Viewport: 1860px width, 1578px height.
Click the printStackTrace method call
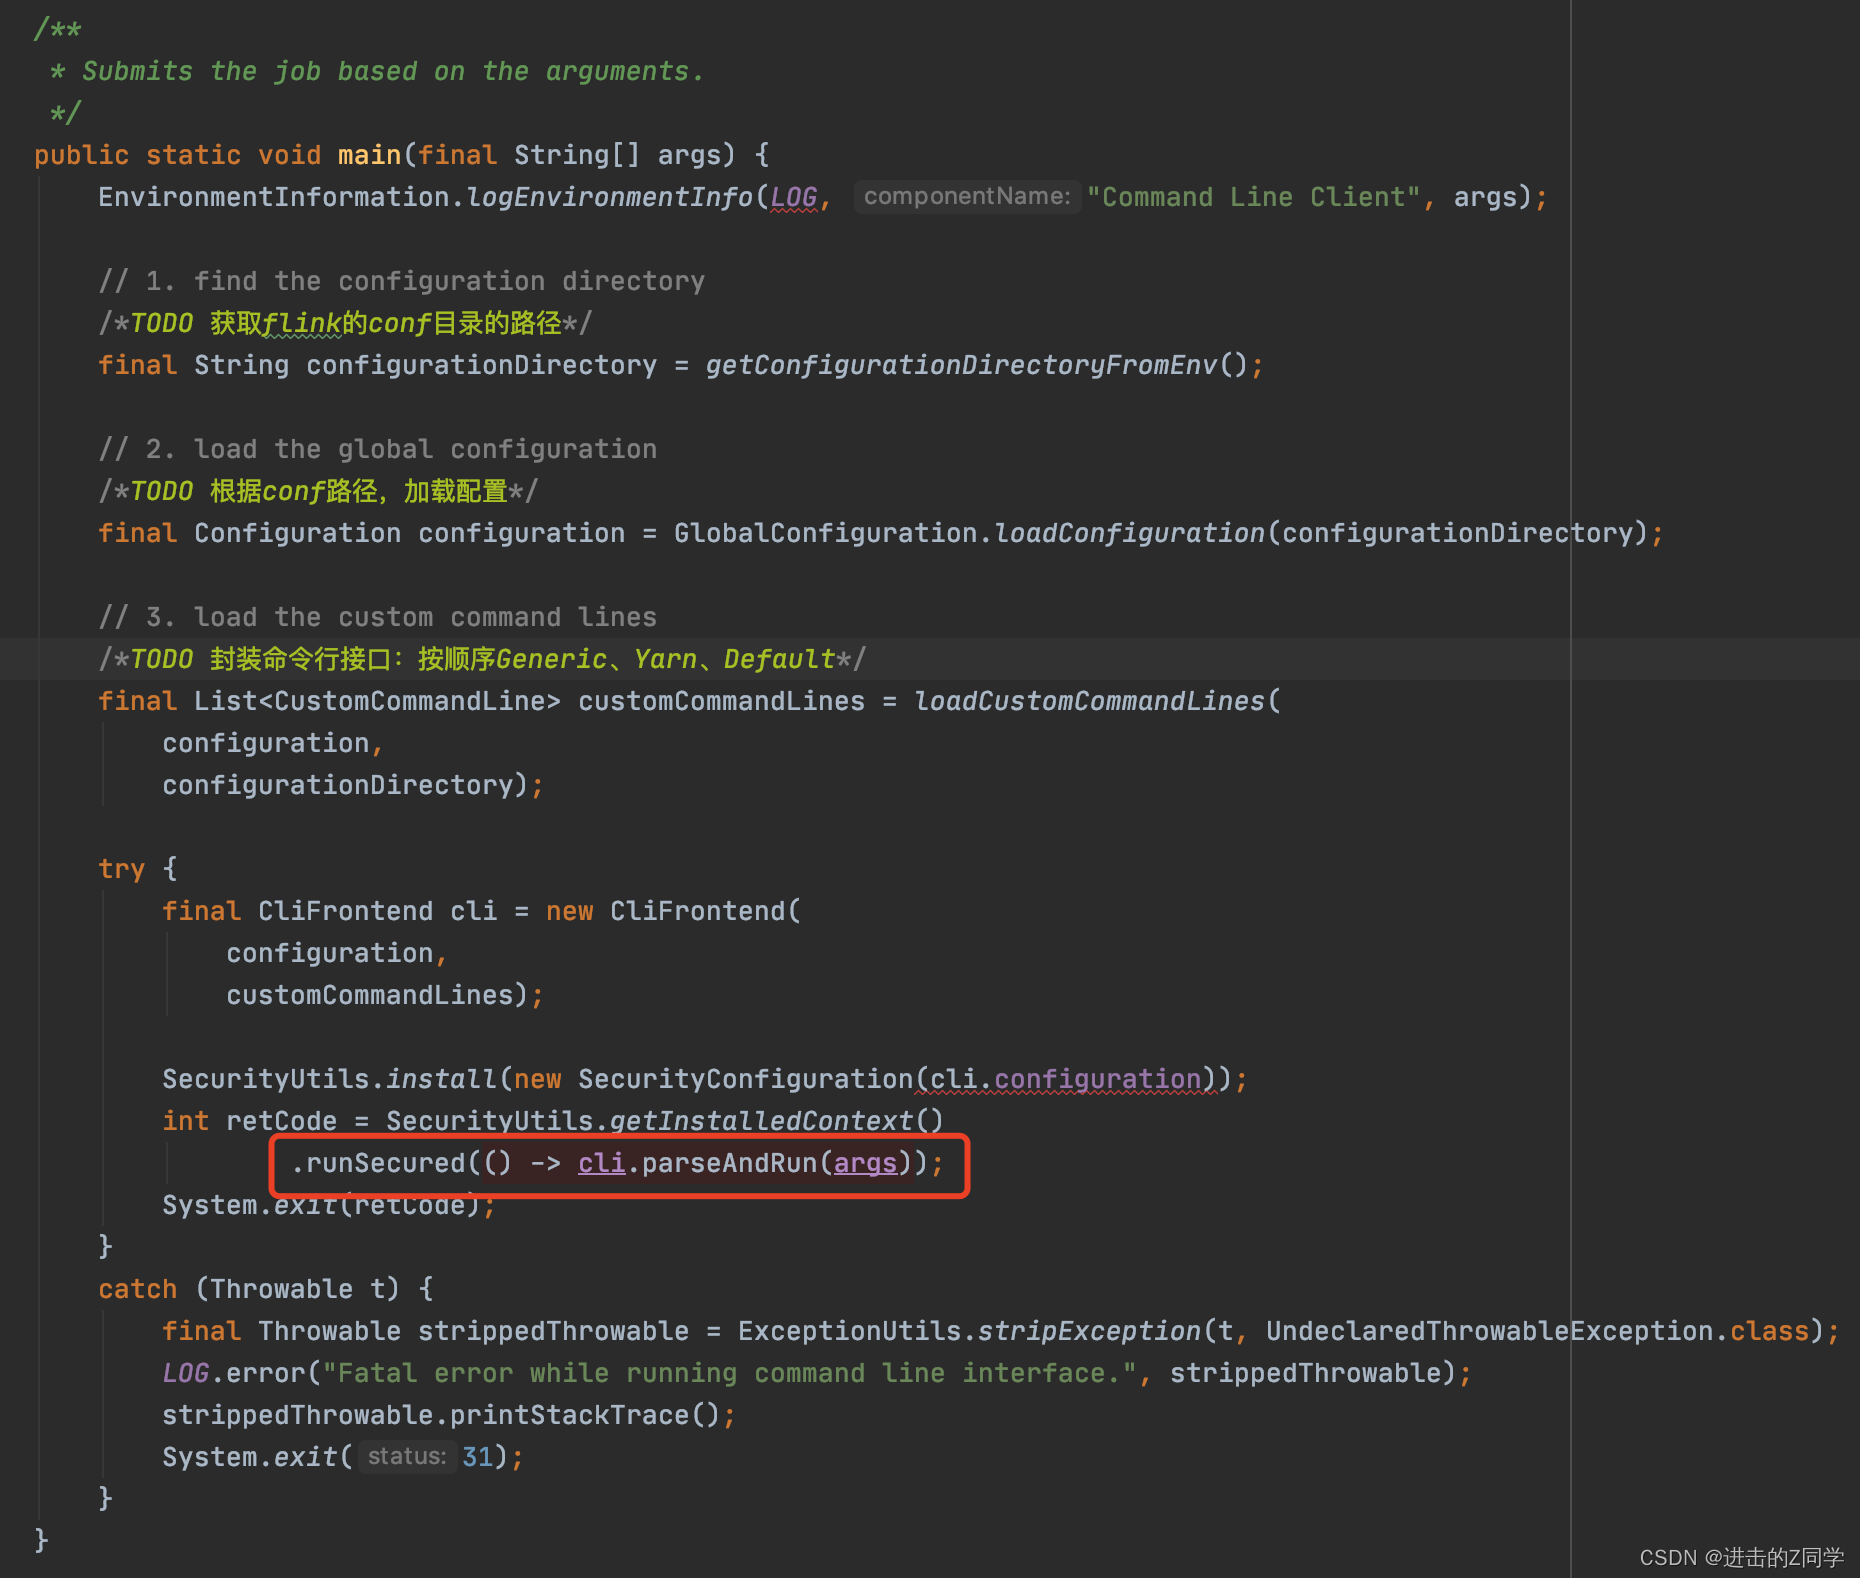(570, 1415)
